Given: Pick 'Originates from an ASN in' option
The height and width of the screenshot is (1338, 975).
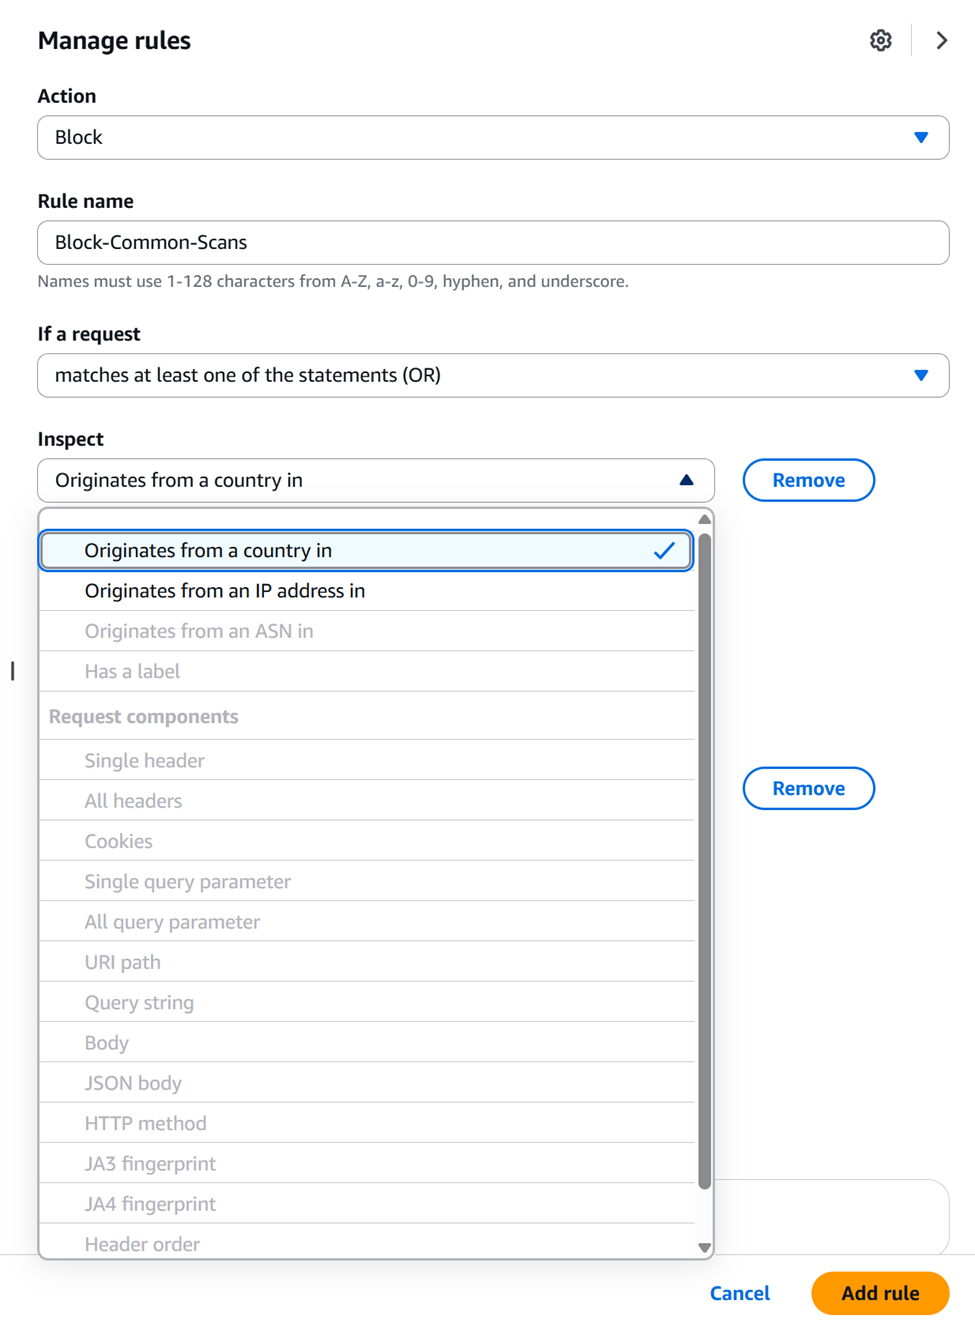Looking at the screenshot, I should pos(366,631).
